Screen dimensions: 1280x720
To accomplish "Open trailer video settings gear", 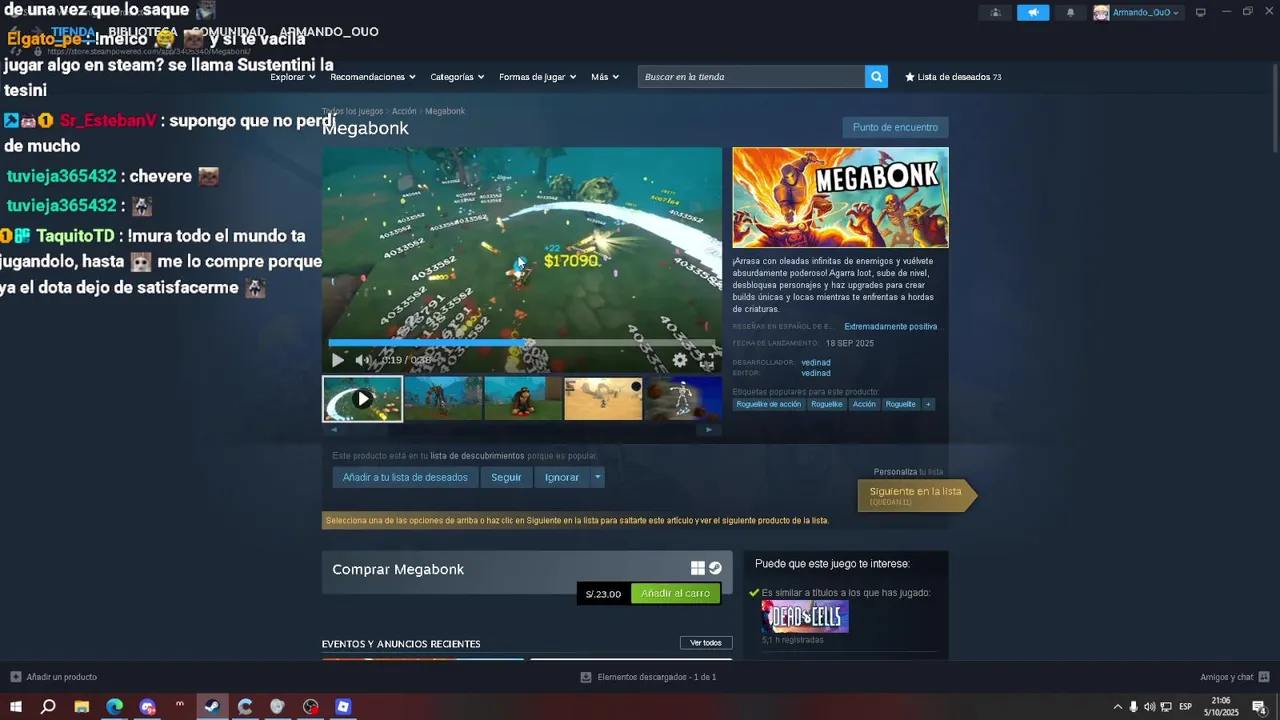I will click(x=680, y=360).
